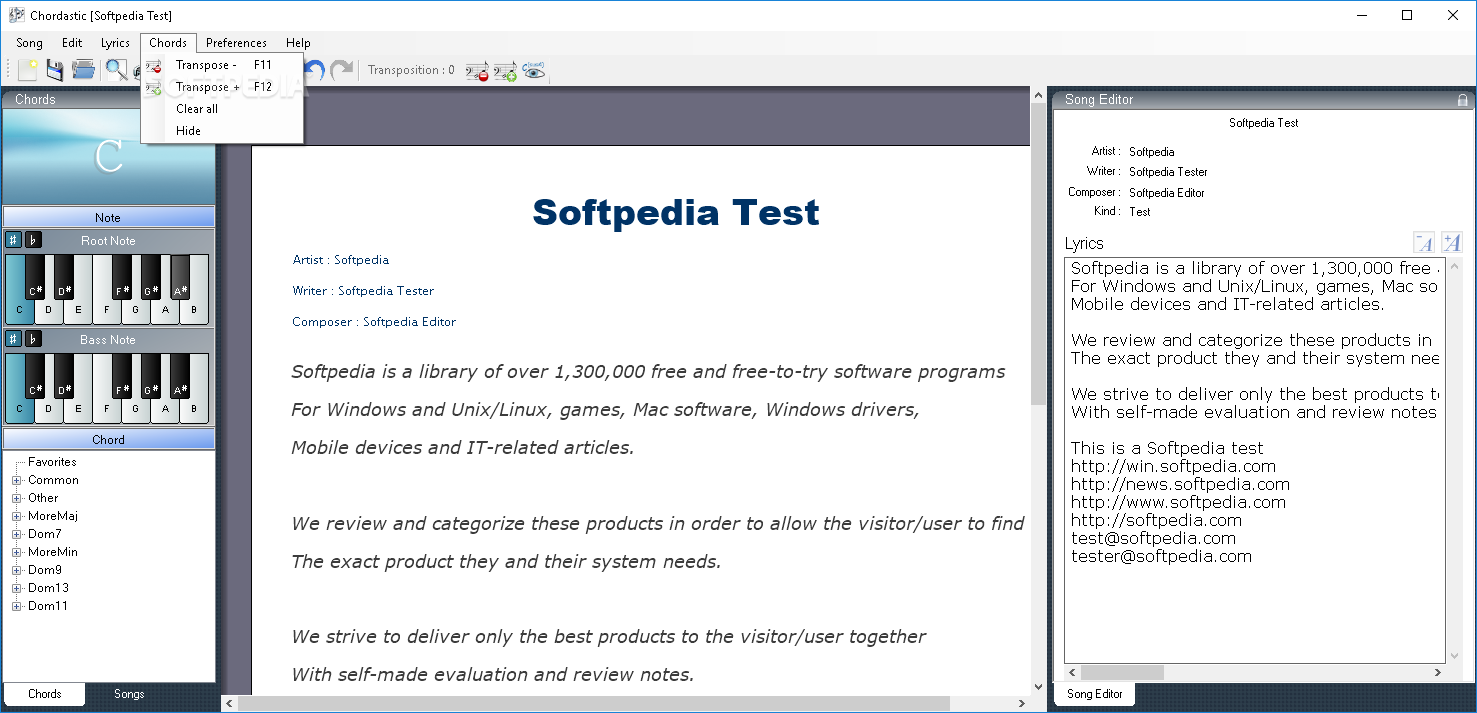Enable sharp notation for Bass Note
The height and width of the screenshot is (713, 1477).
[x=13, y=339]
